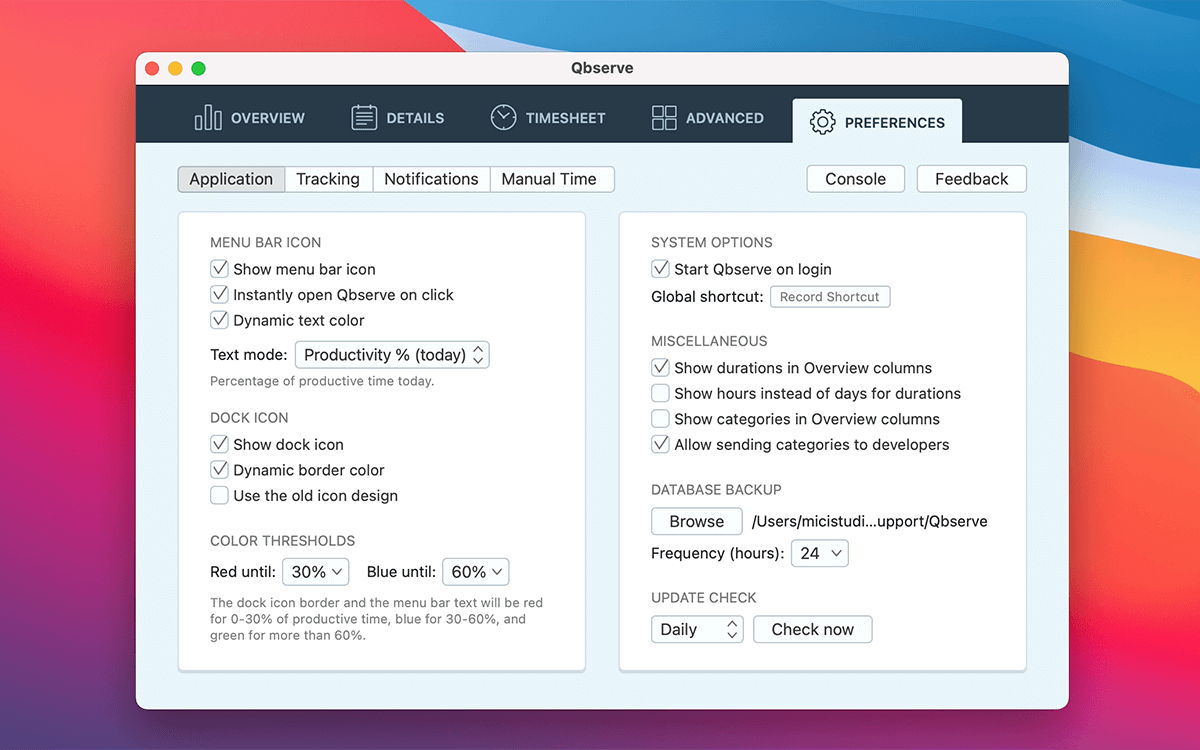The height and width of the screenshot is (750, 1200).
Task: Switch to the Tracking preferences segment
Action: coord(328,179)
